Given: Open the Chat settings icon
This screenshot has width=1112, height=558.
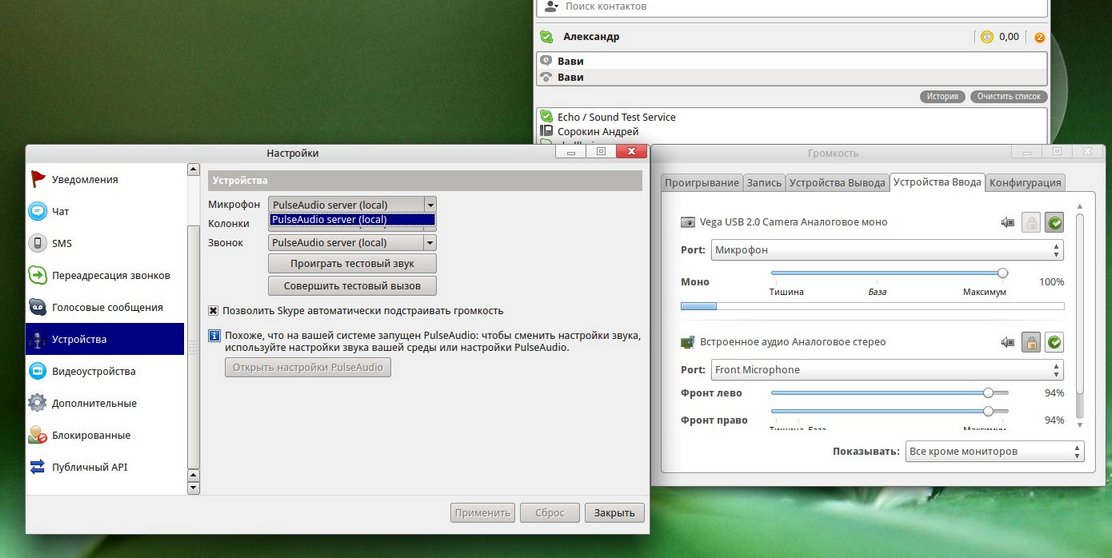Looking at the screenshot, I should [x=38, y=211].
